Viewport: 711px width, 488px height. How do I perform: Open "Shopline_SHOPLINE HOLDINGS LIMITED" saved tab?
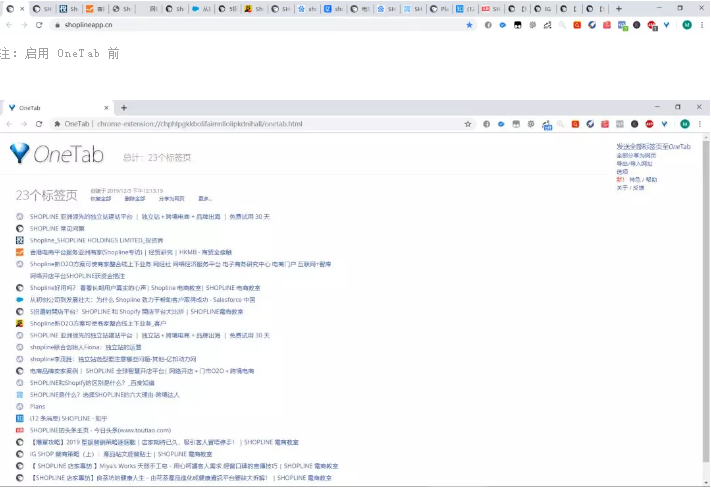pos(97,240)
